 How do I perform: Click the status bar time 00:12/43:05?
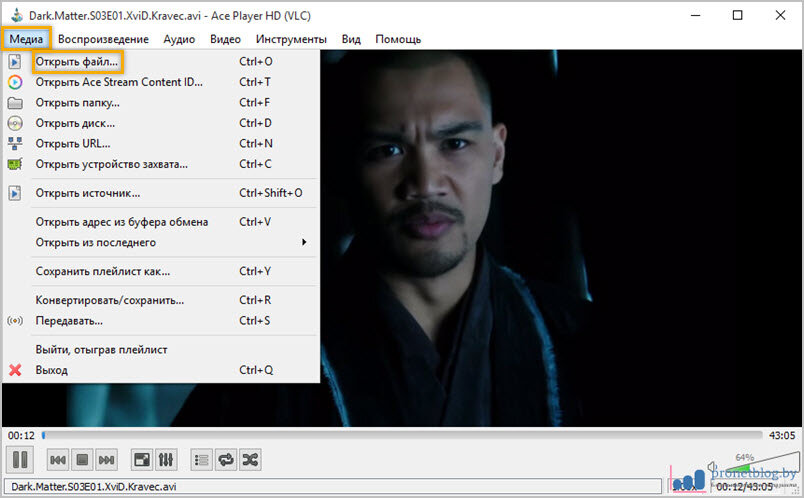[x=745, y=486]
